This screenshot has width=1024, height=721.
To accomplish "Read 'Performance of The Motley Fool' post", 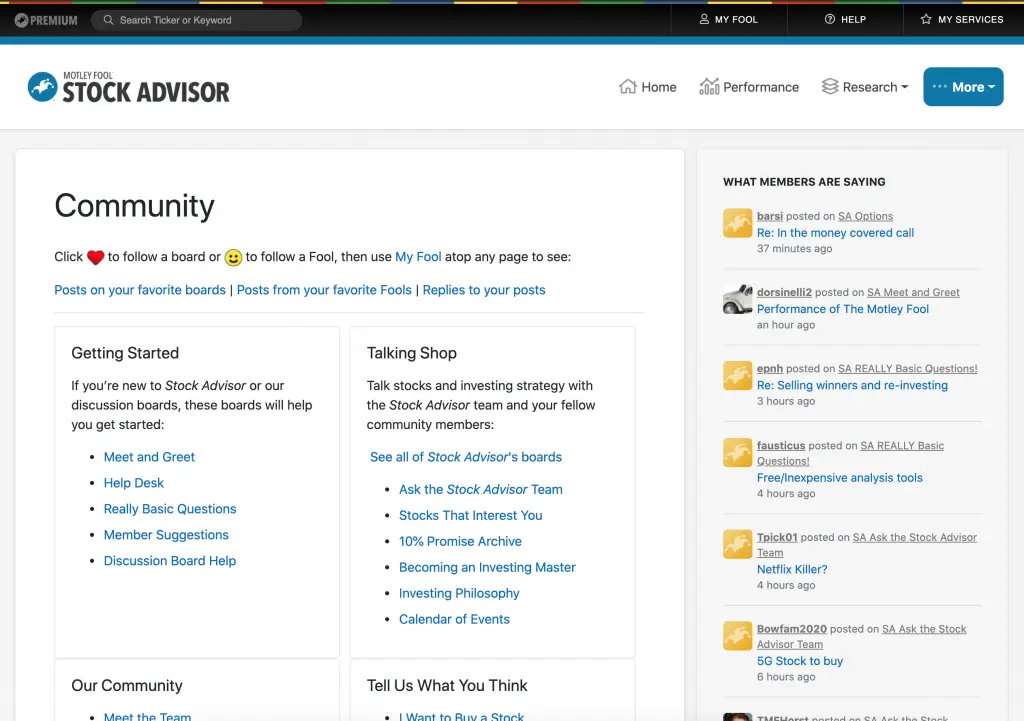I will click(842, 310).
